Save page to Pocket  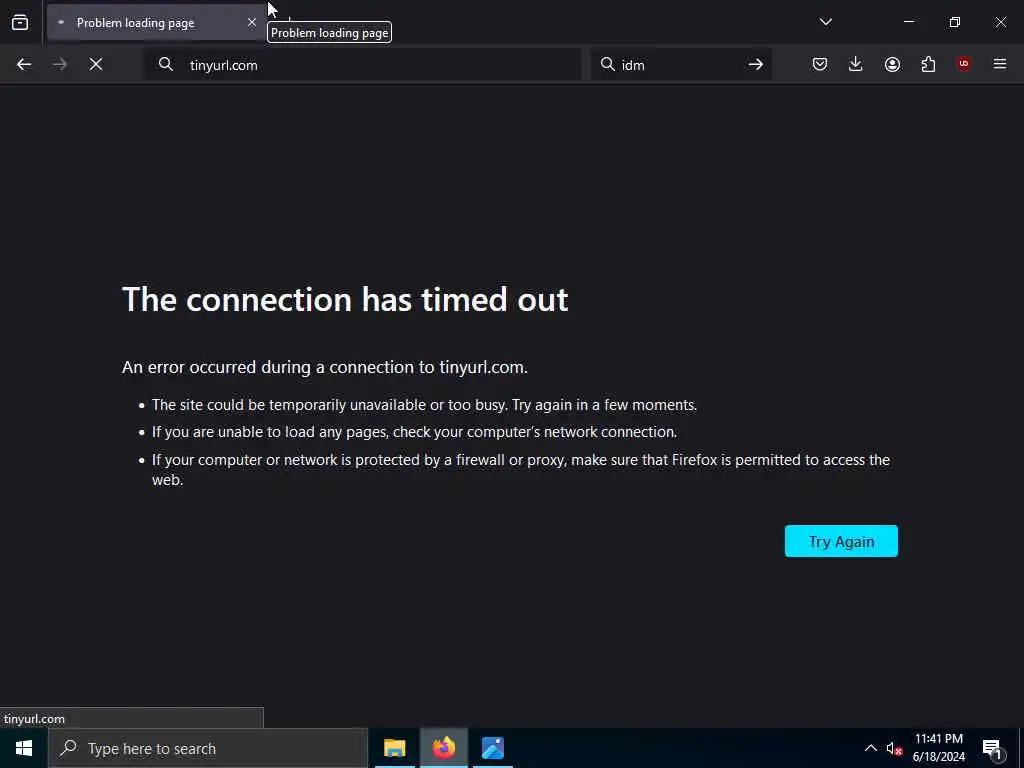click(x=820, y=64)
